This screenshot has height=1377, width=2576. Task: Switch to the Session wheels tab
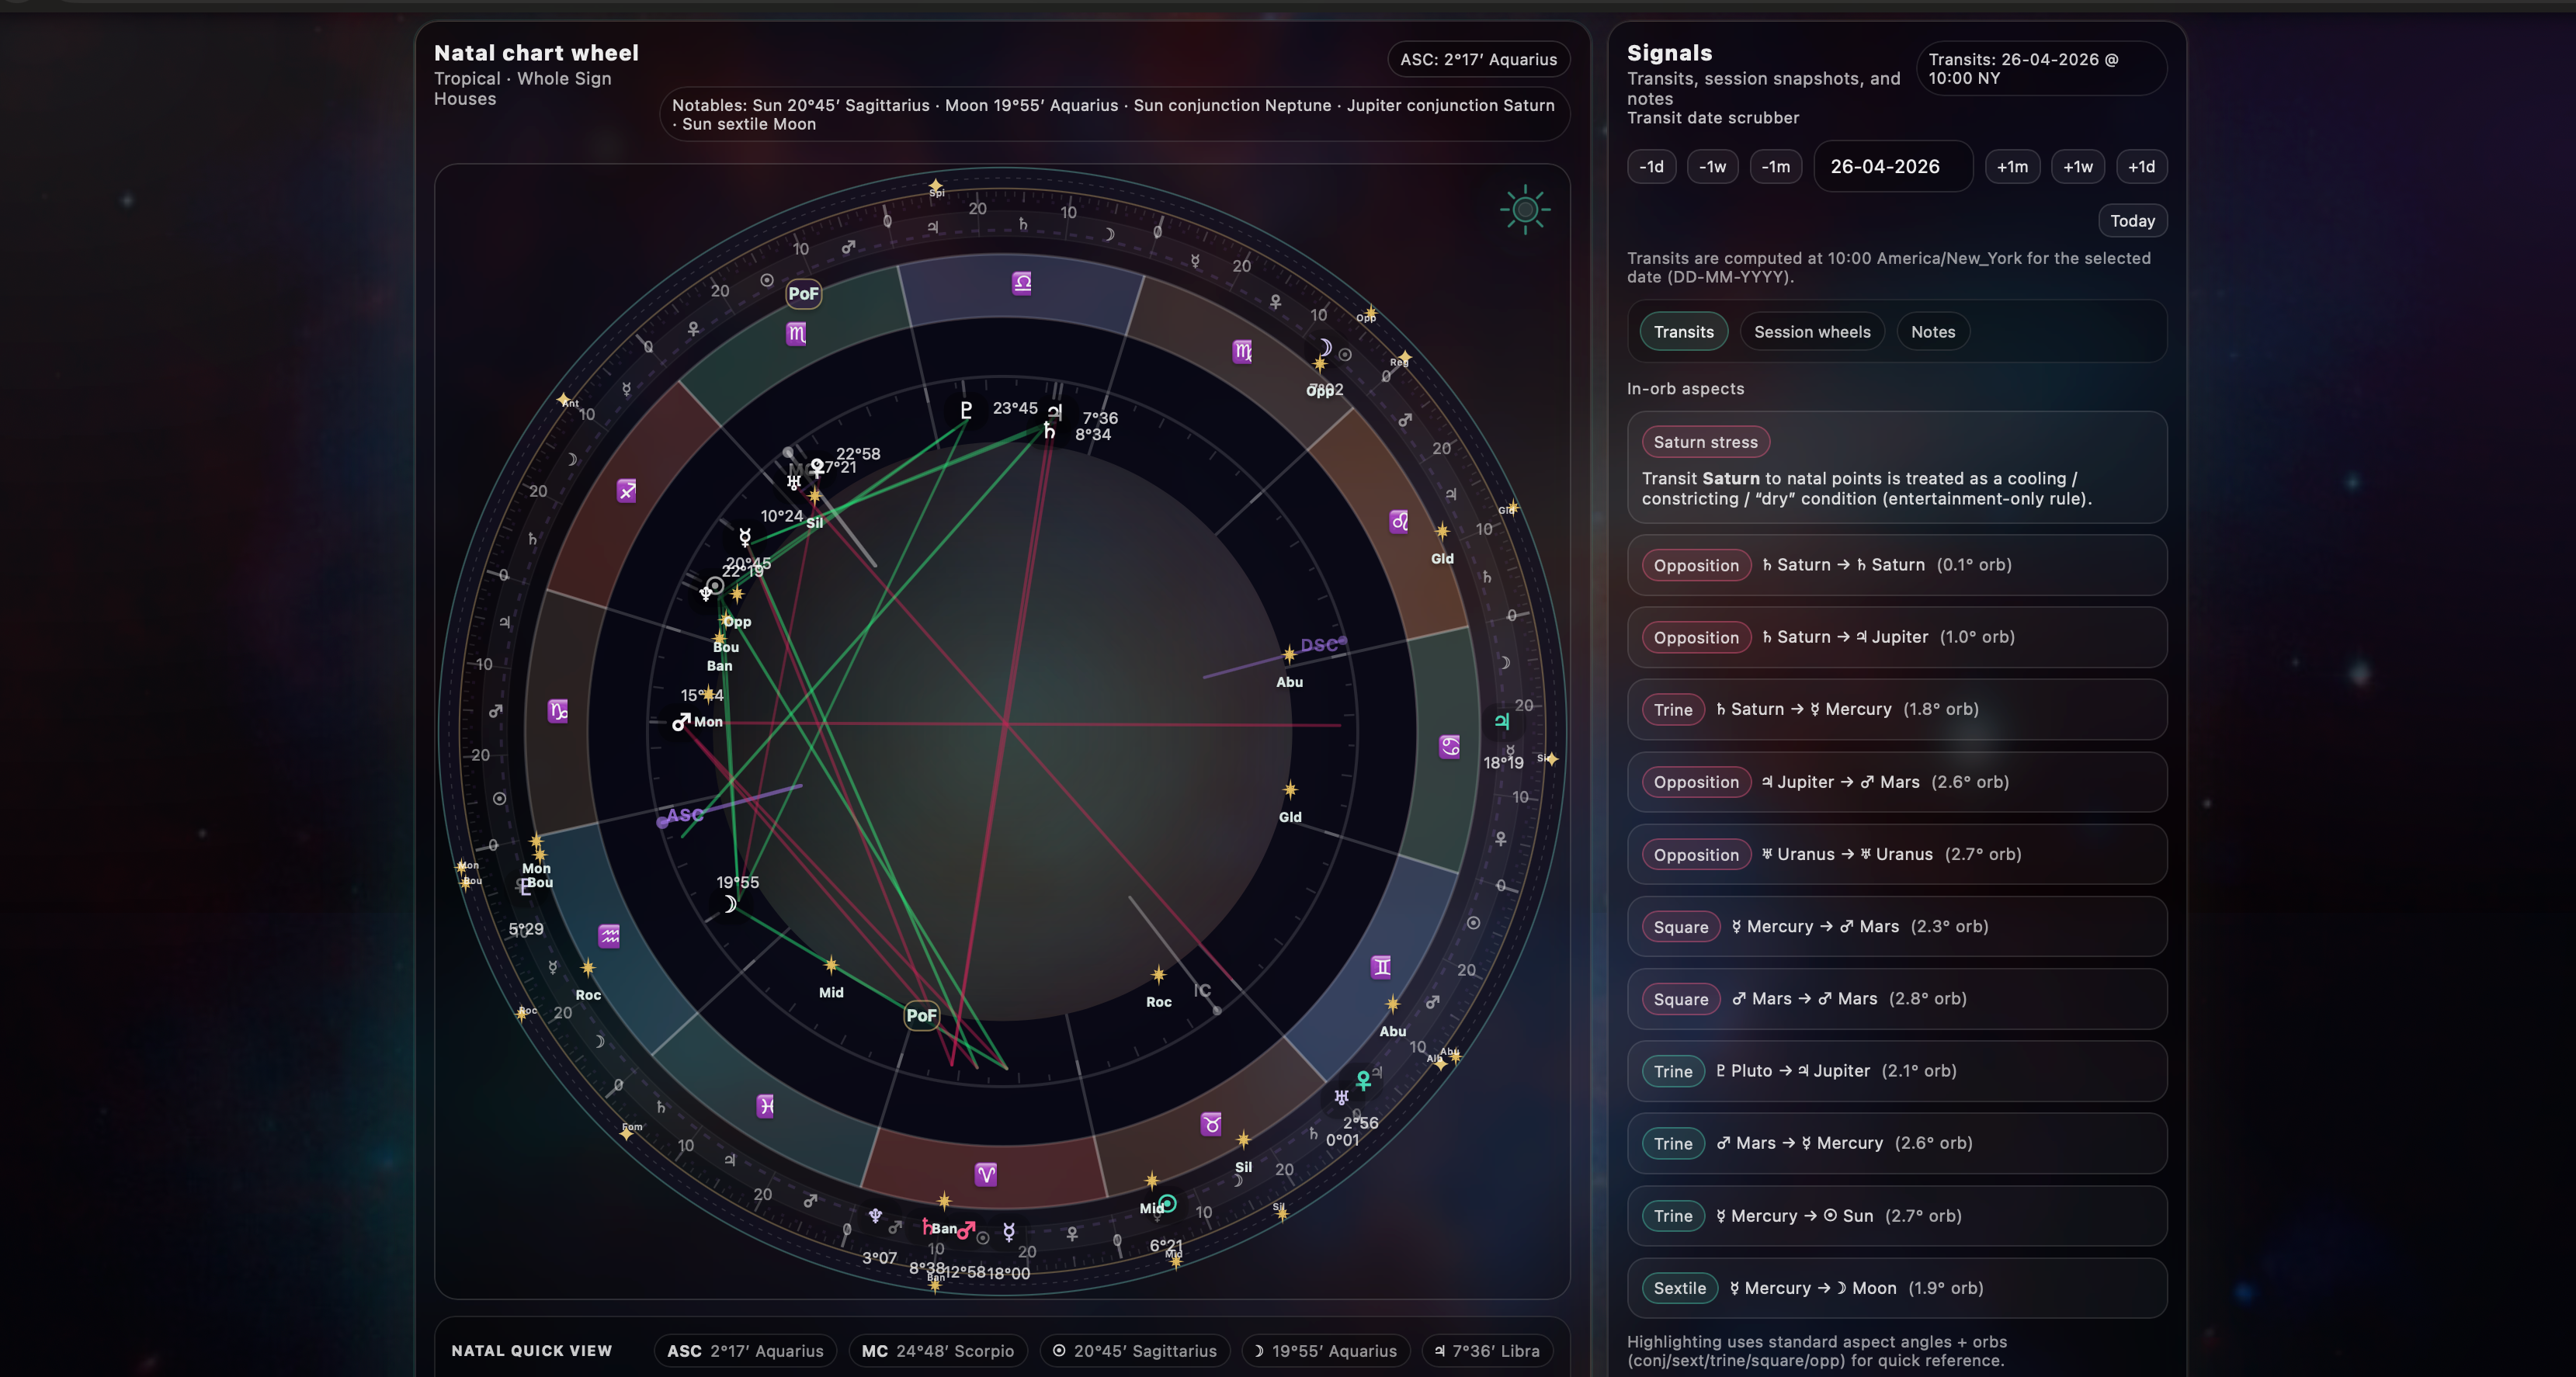click(x=1812, y=331)
